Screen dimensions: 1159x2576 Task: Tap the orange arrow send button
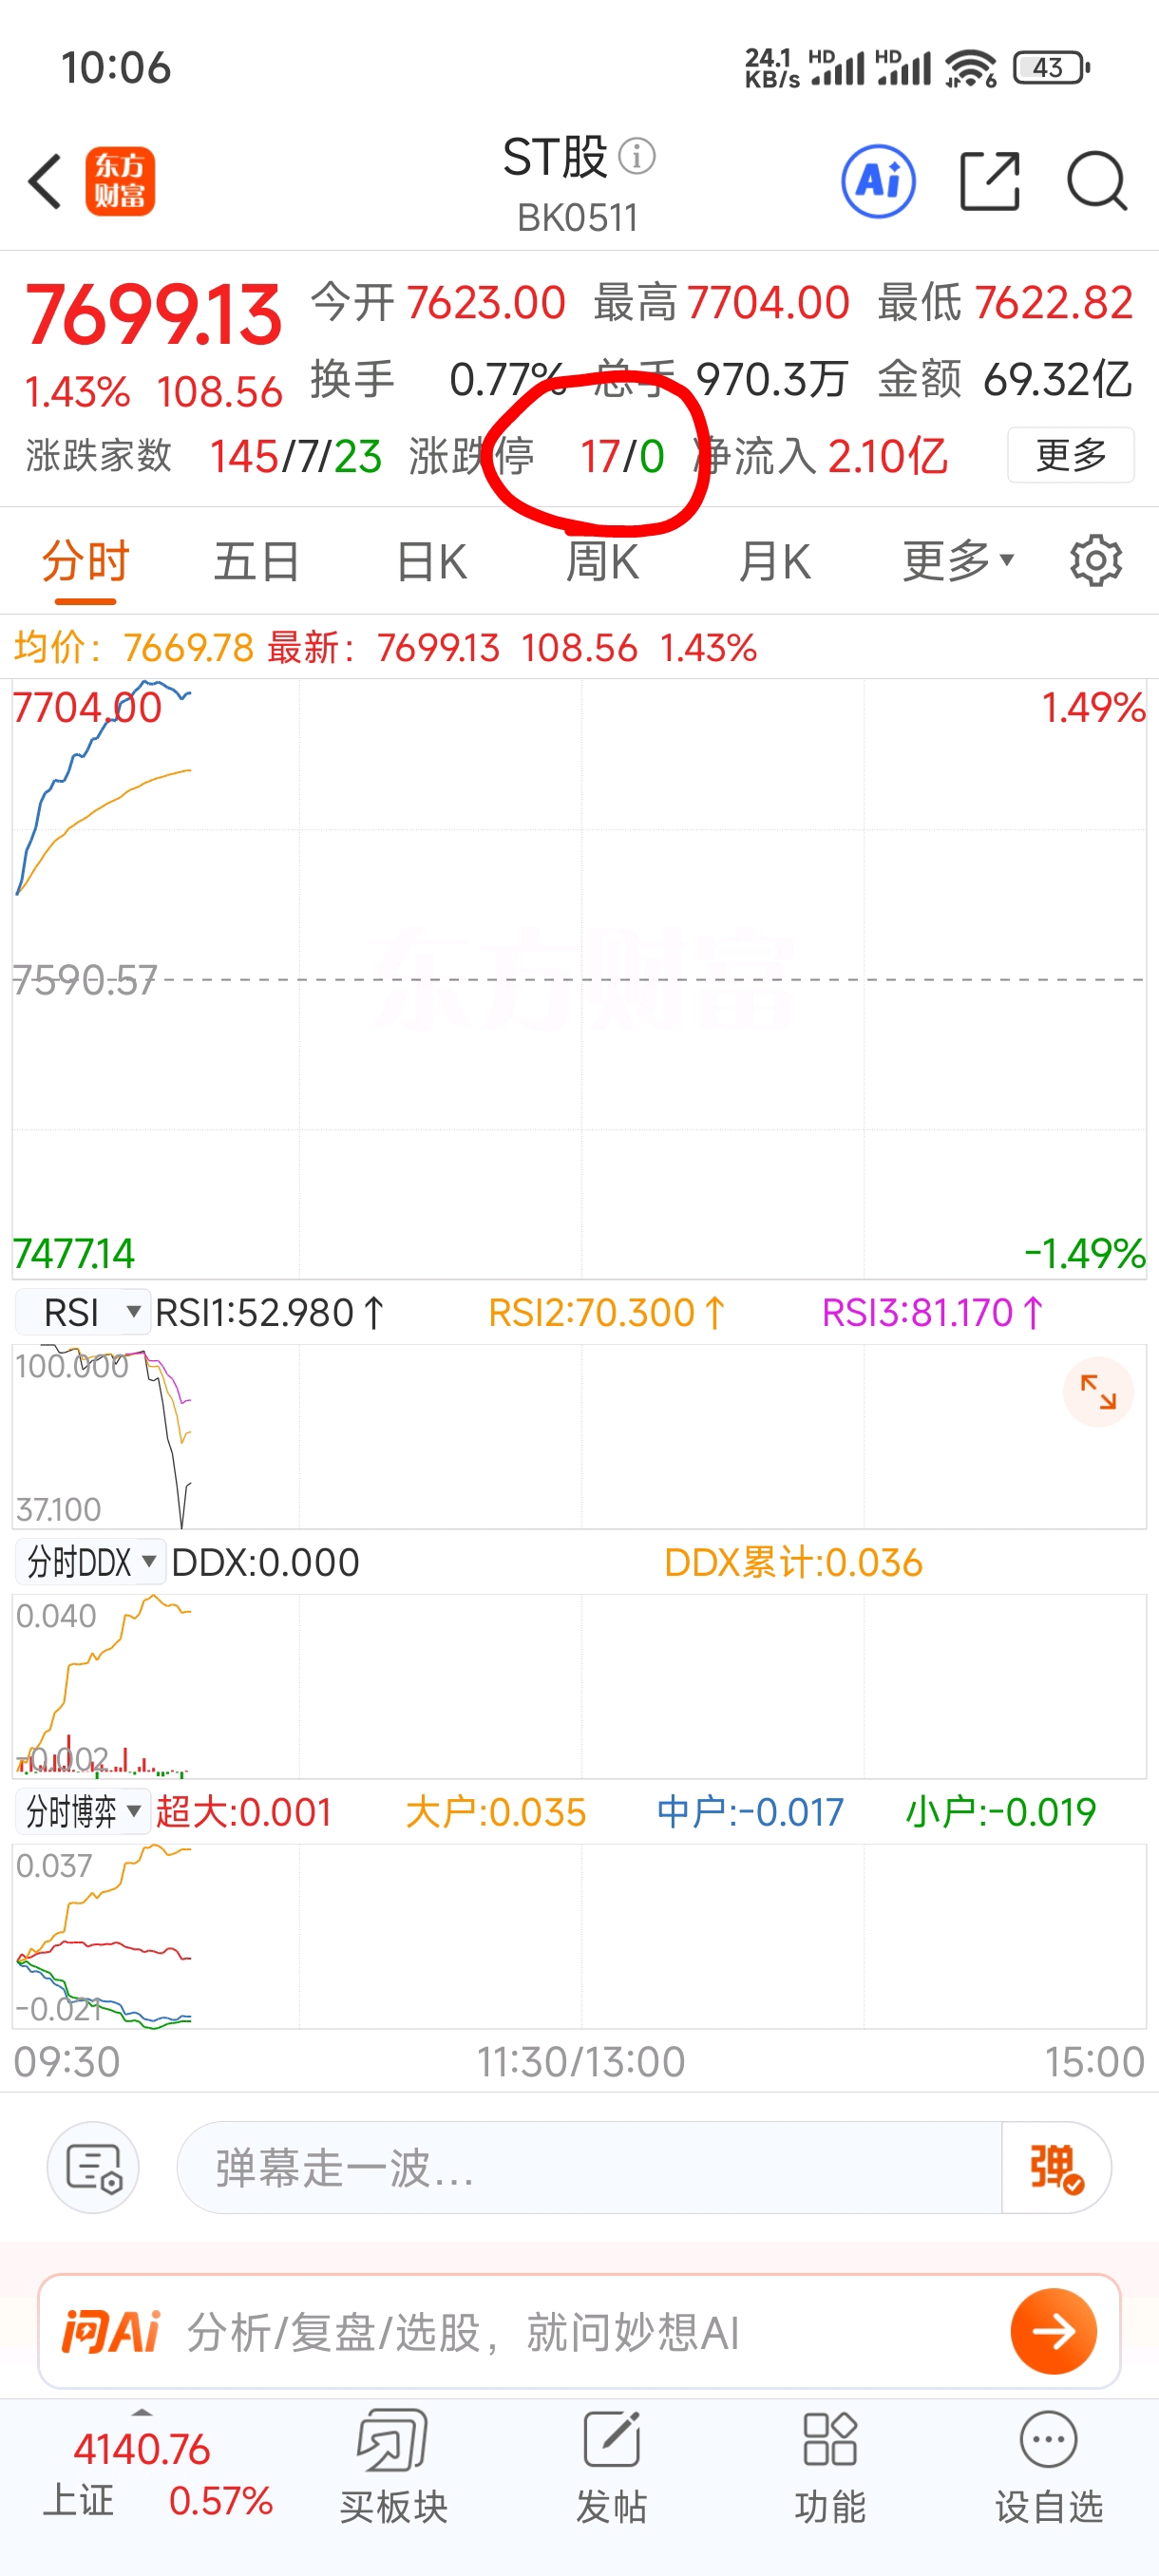tap(1053, 2331)
